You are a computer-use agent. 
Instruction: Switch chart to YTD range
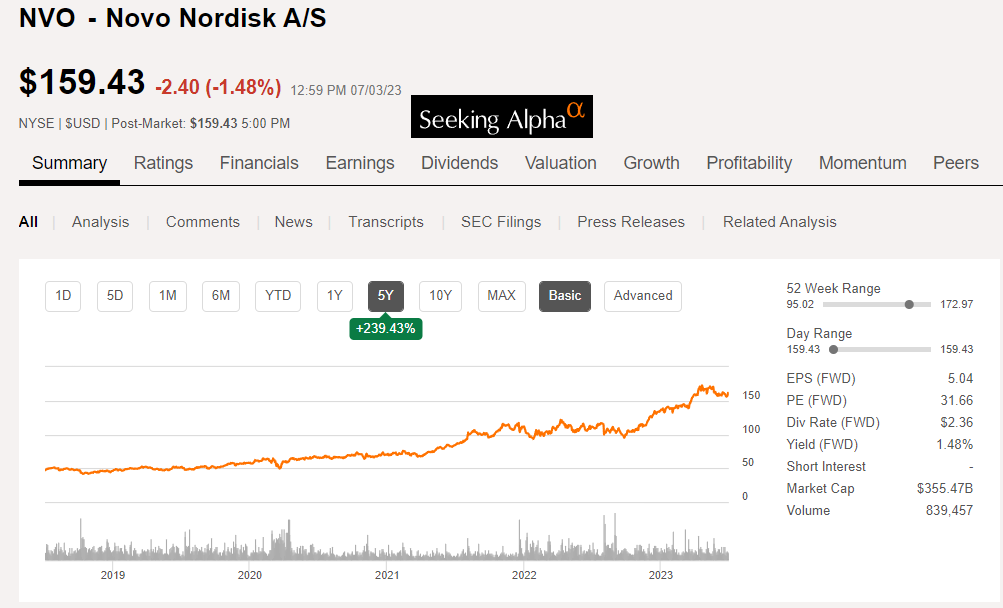(278, 296)
